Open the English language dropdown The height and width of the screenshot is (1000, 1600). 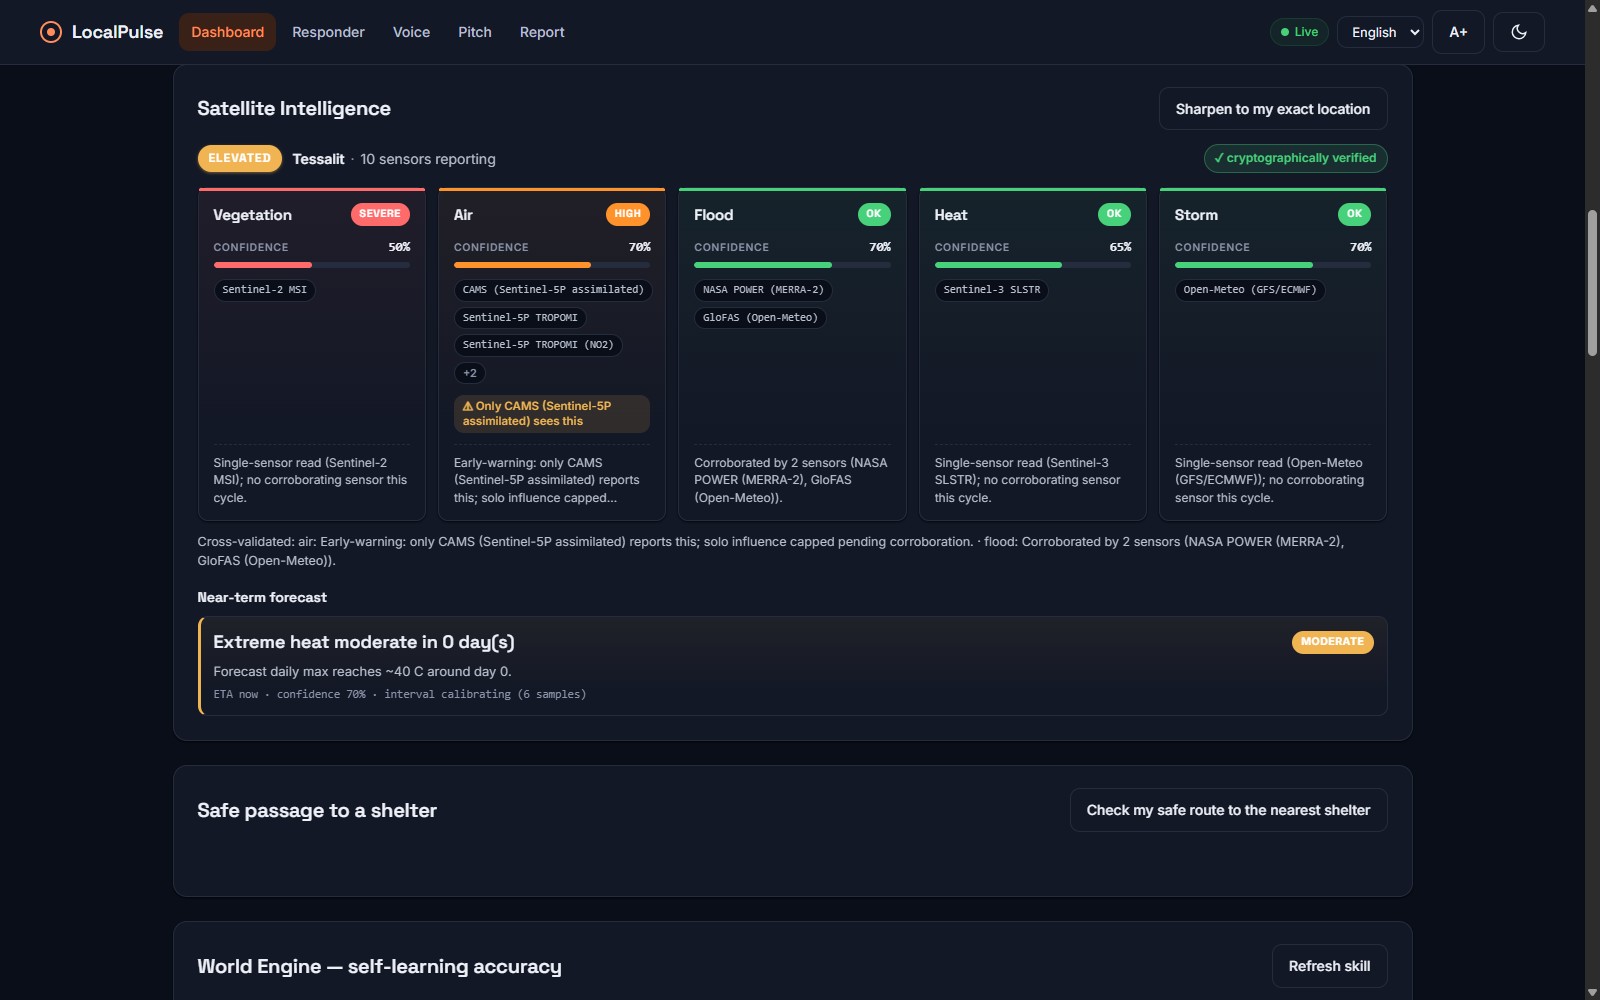pyautogui.click(x=1380, y=32)
